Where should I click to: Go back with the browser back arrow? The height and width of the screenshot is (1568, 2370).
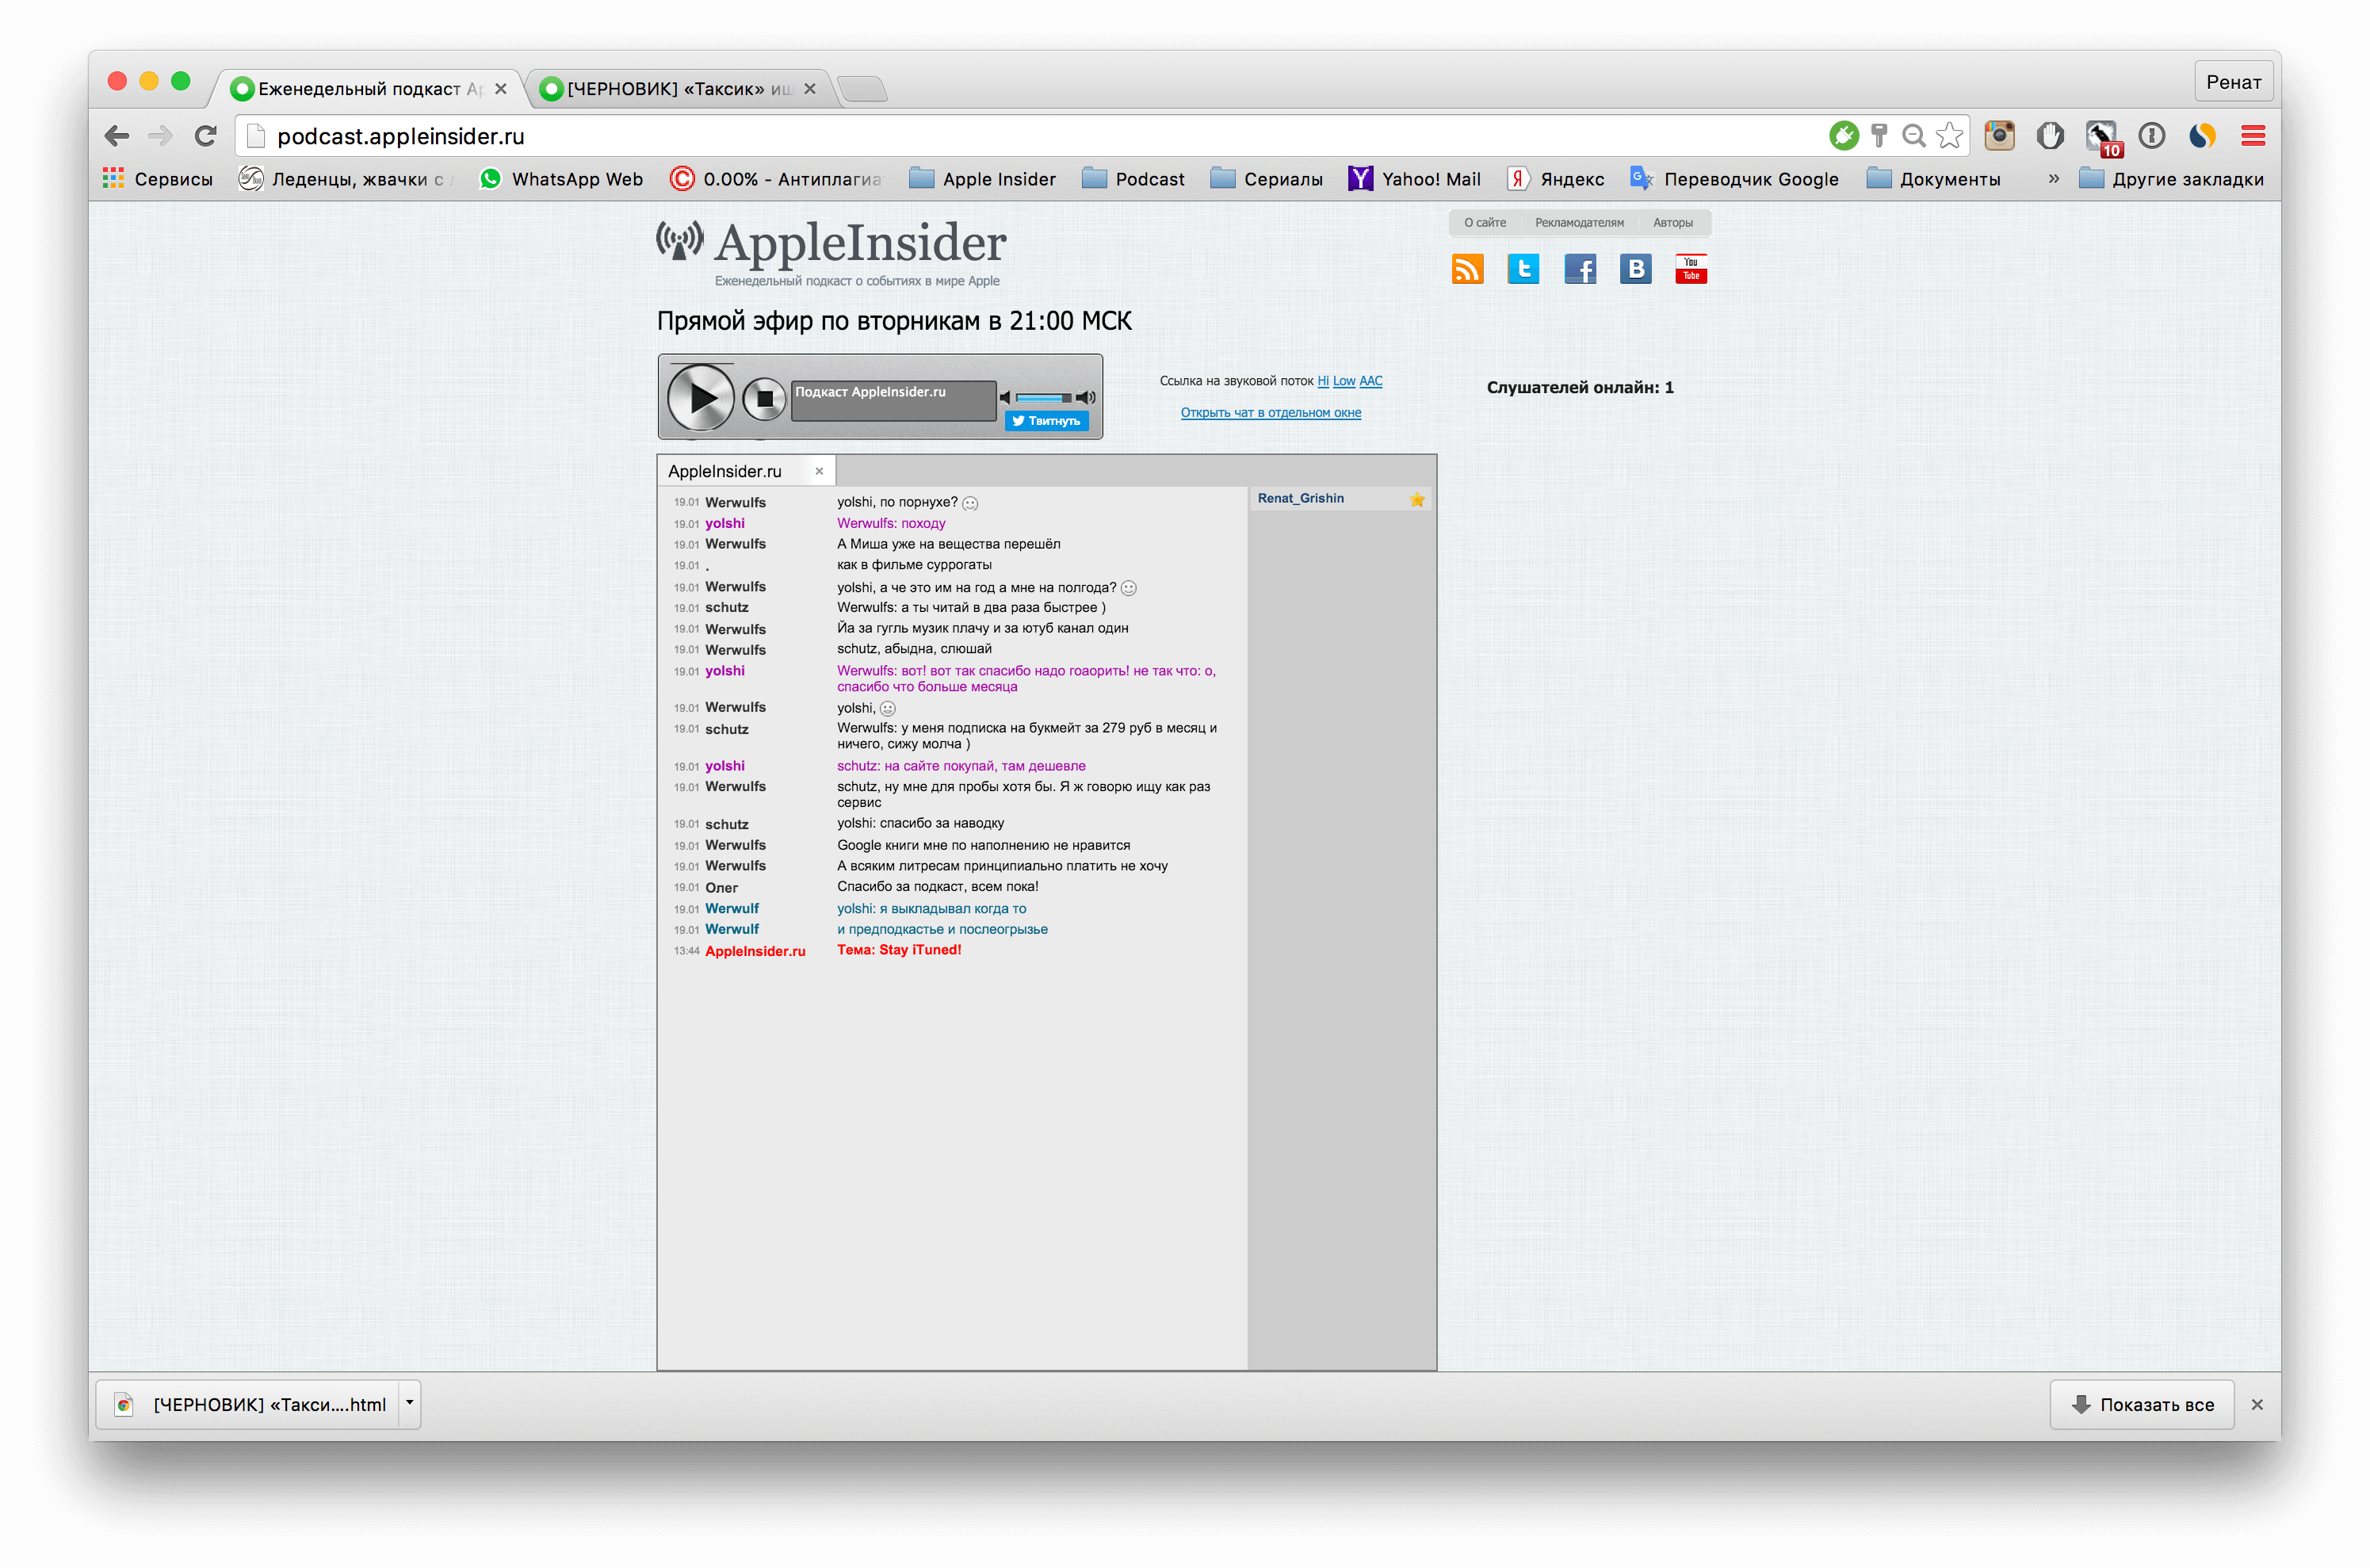(117, 136)
